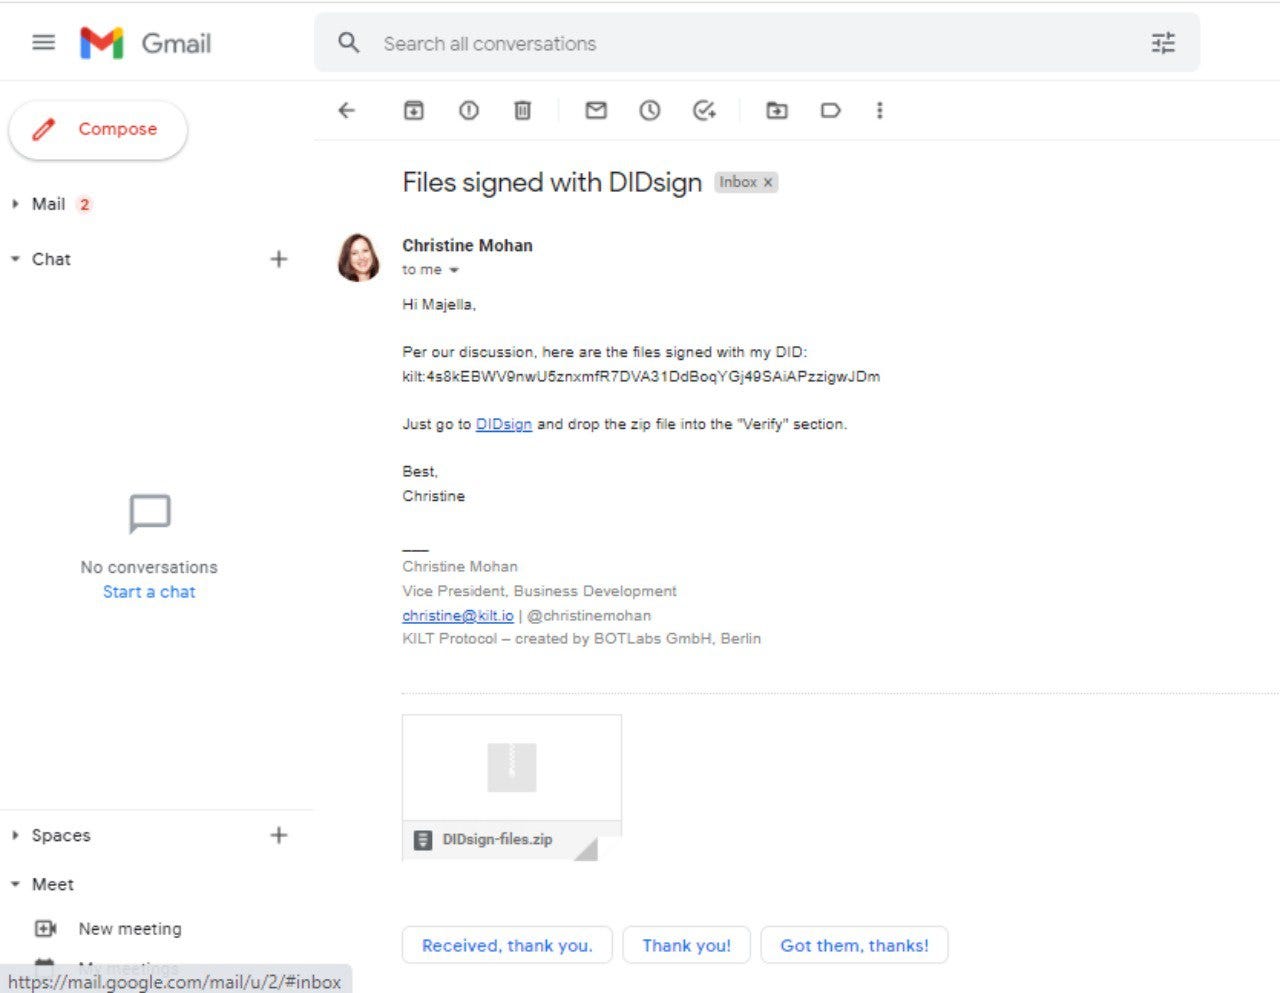
Task: Collapse the Meet section
Action: [15, 884]
